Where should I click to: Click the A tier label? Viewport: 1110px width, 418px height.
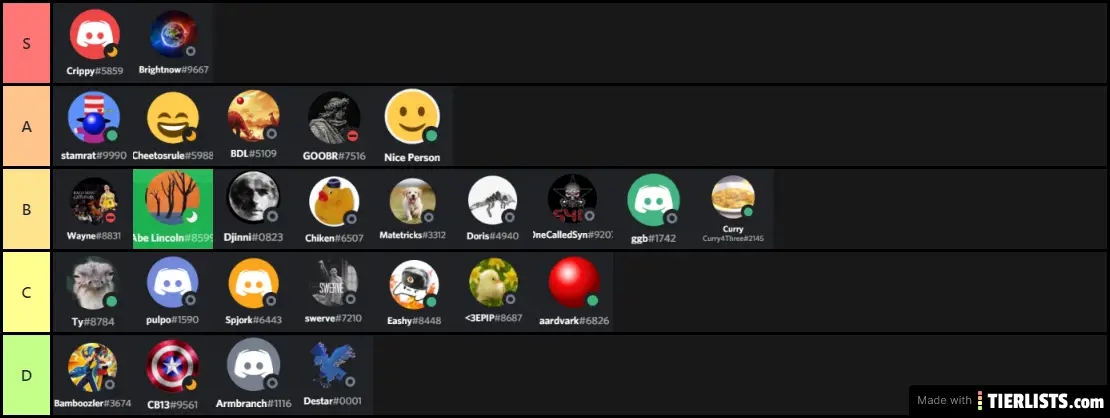[26, 126]
